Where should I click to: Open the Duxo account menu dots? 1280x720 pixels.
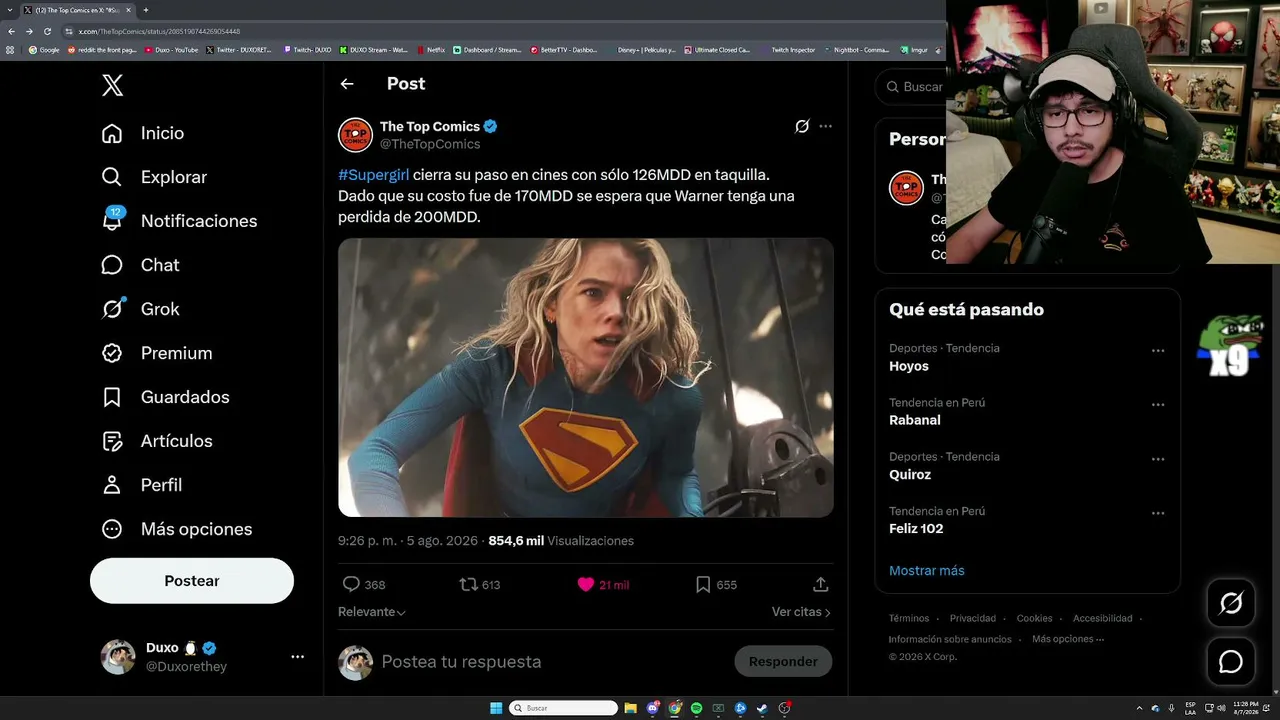click(297, 657)
